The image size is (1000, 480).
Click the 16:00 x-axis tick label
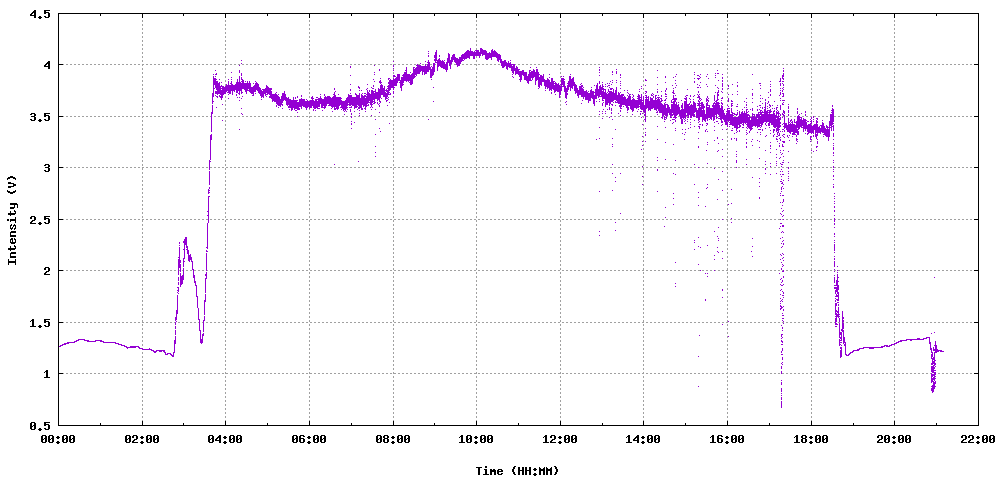click(727, 439)
